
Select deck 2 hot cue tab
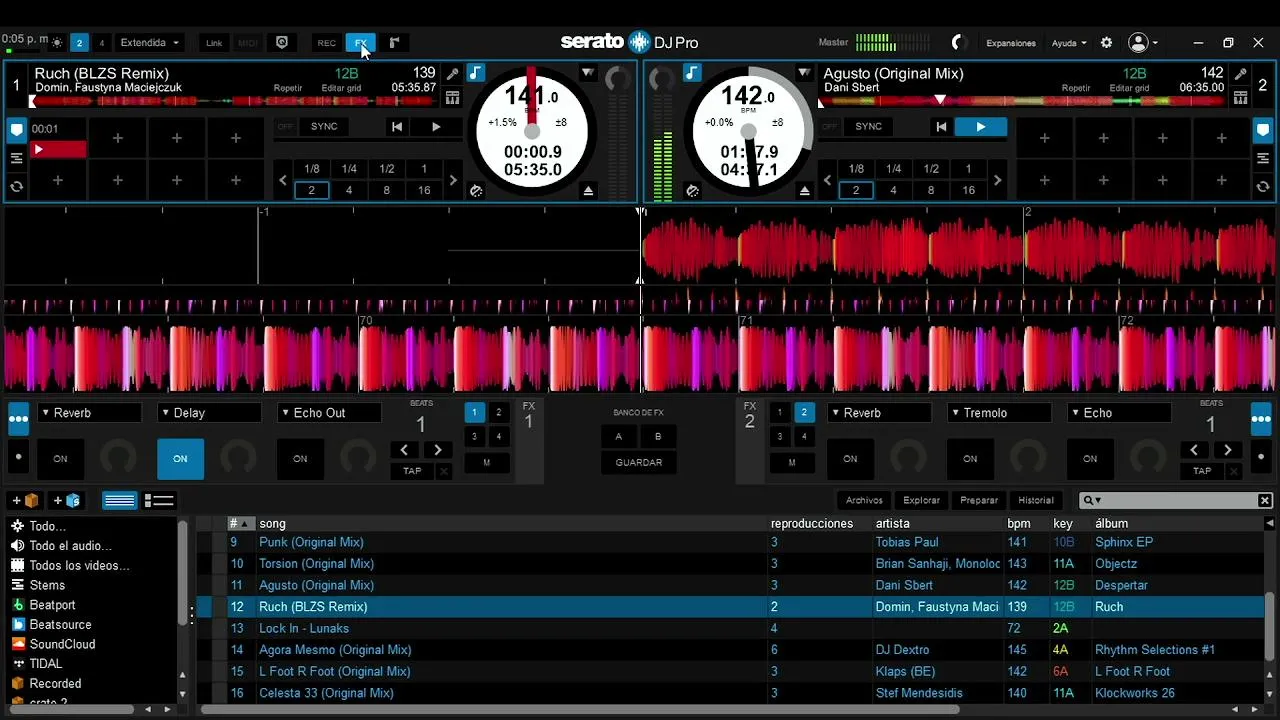pos(1262,130)
